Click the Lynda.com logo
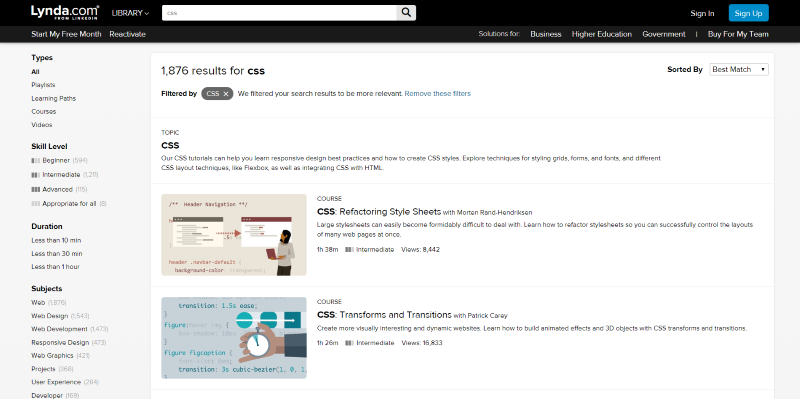 point(65,13)
